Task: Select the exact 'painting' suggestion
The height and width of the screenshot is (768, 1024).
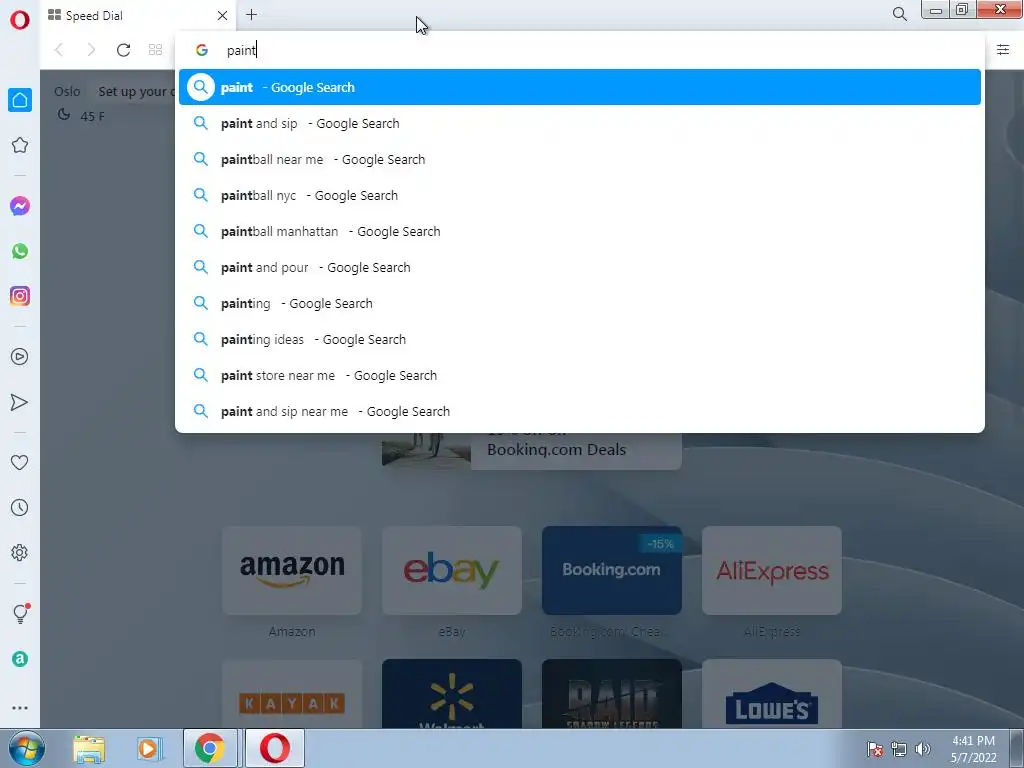Action: point(580,303)
